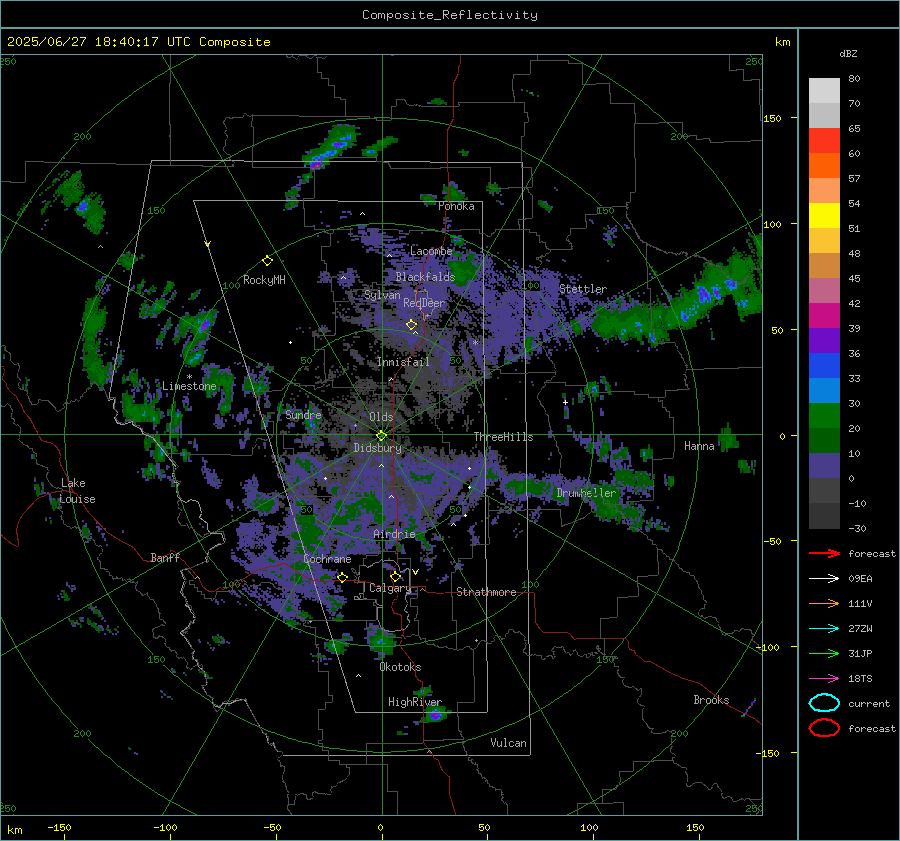Click the light blue 33-30 dBZ band
The image size is (900, 841).
click(x=824, y=391)
